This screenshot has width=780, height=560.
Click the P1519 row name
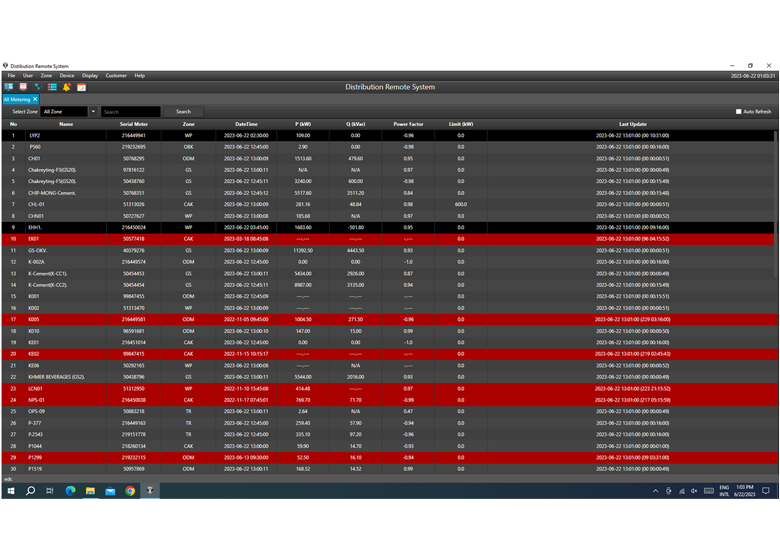[35, 469]
